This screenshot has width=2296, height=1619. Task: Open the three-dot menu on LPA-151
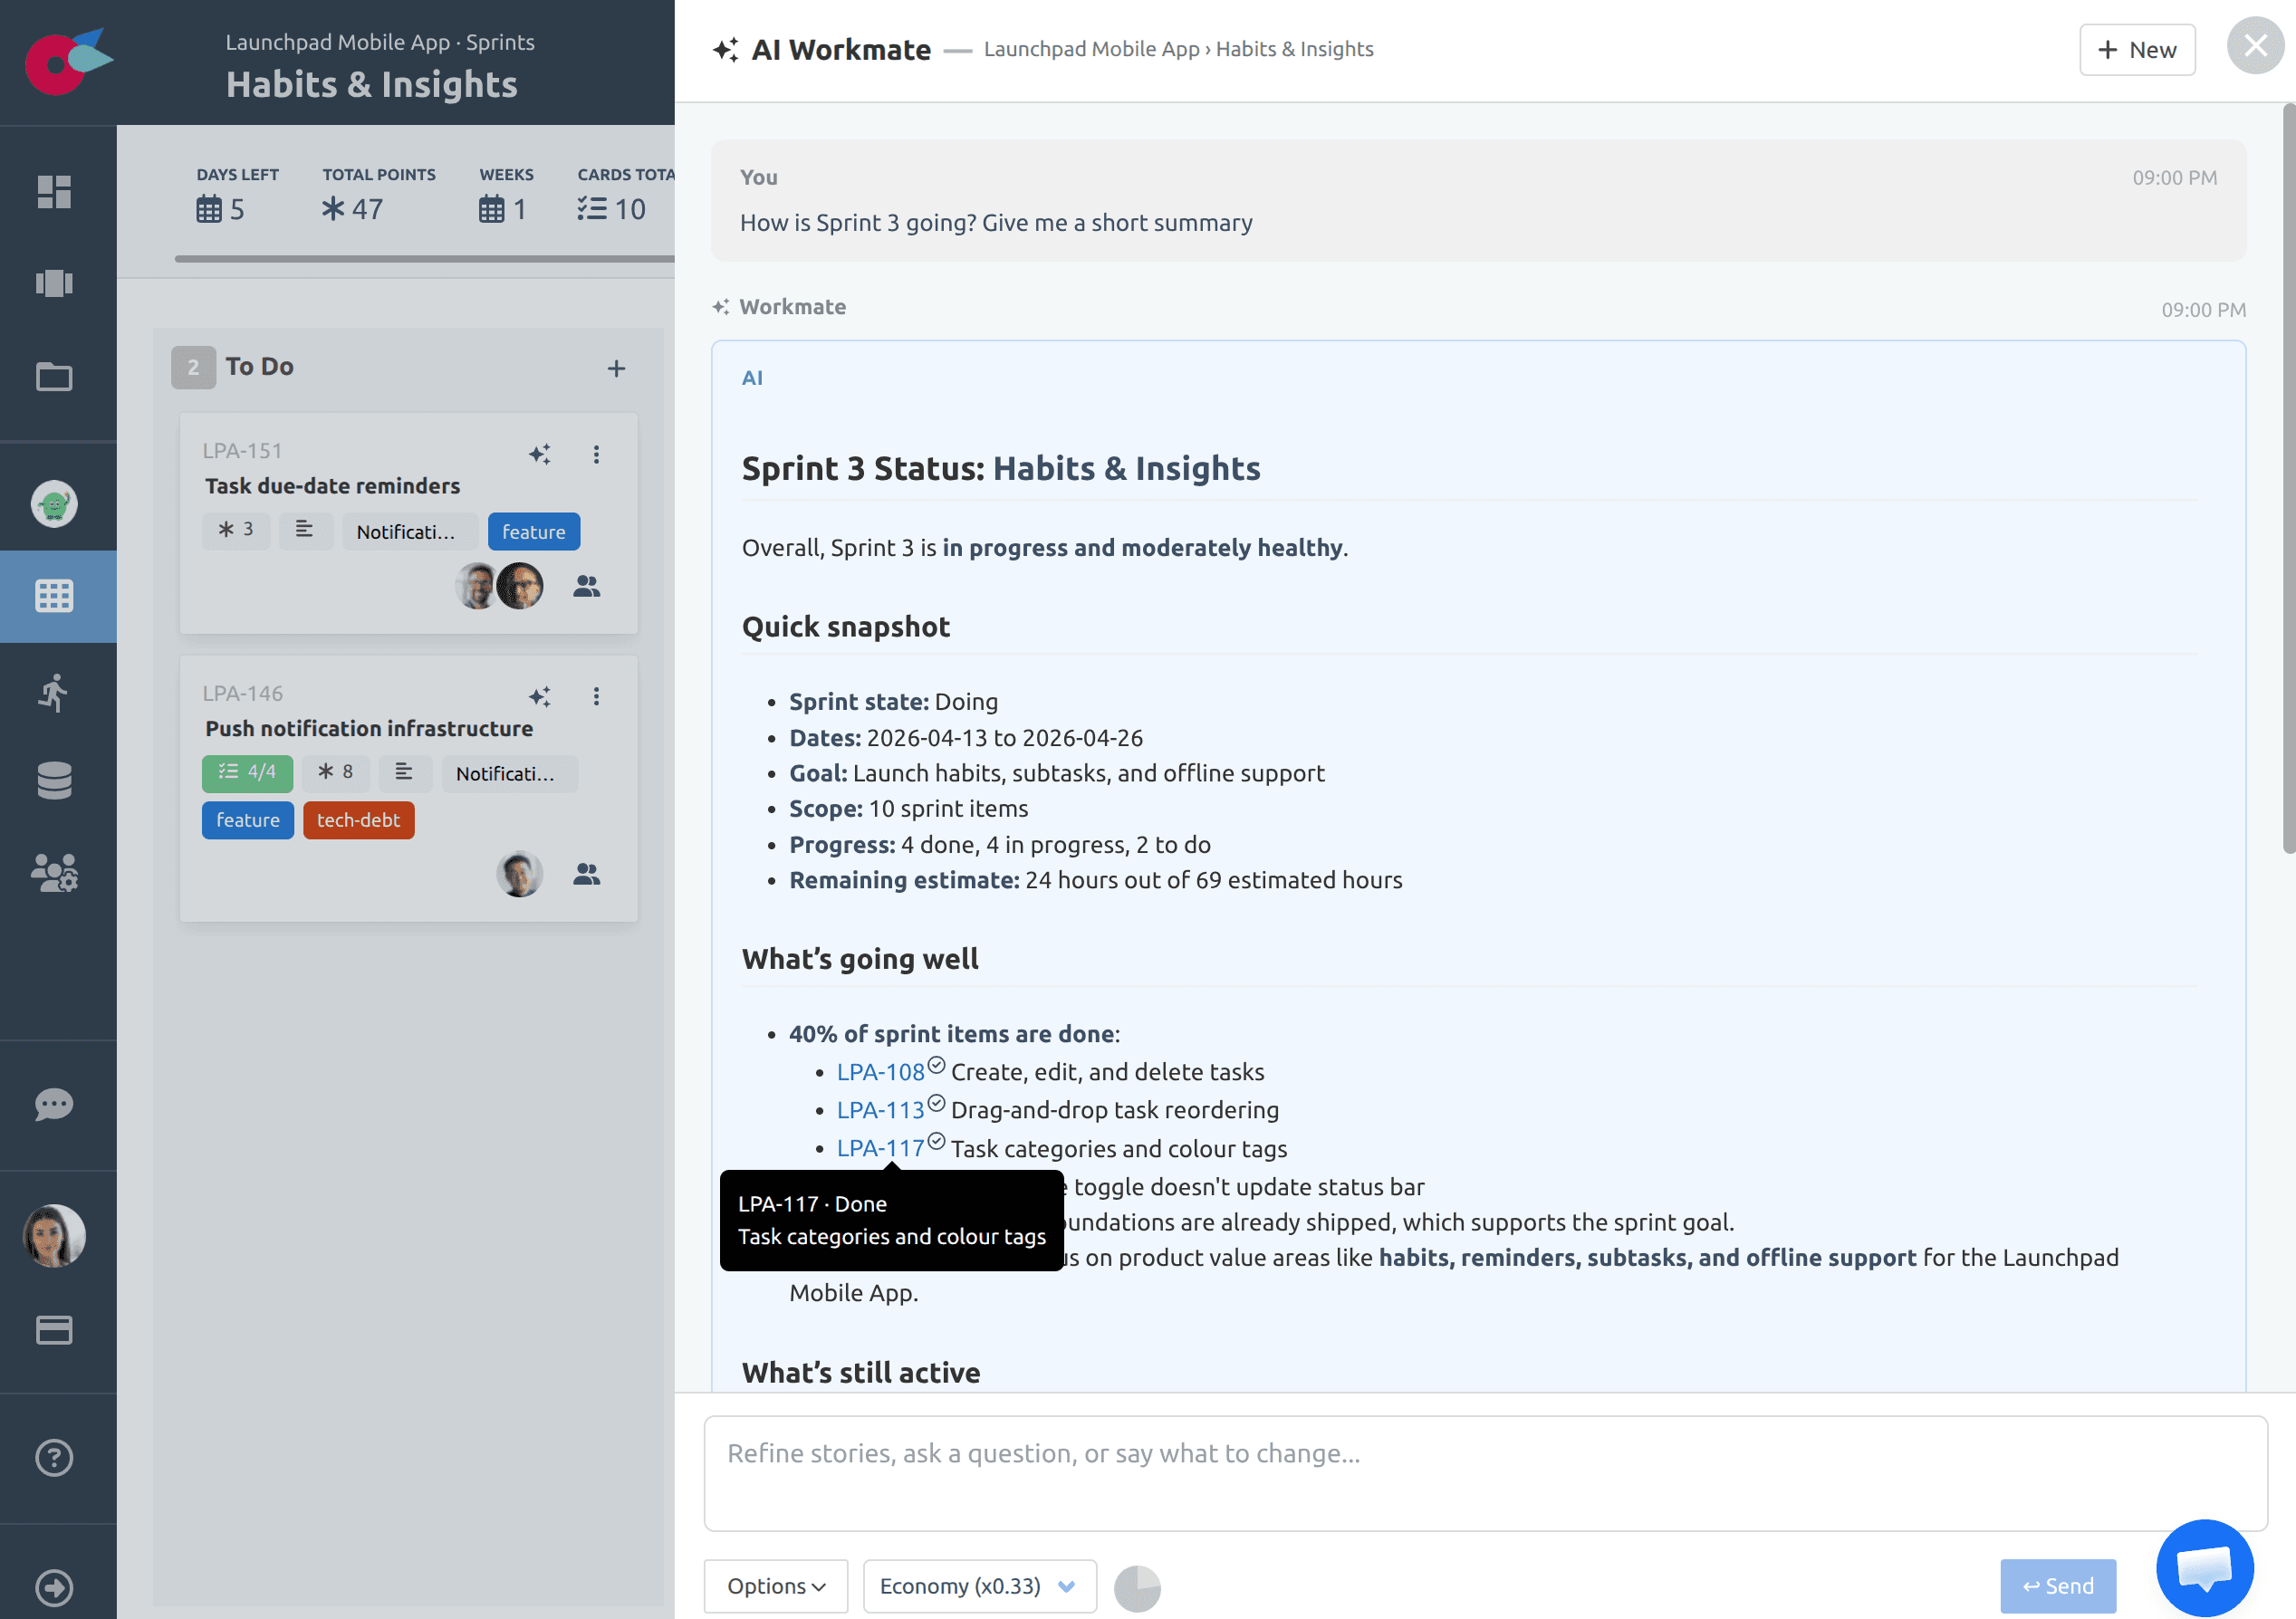point(597,454)
